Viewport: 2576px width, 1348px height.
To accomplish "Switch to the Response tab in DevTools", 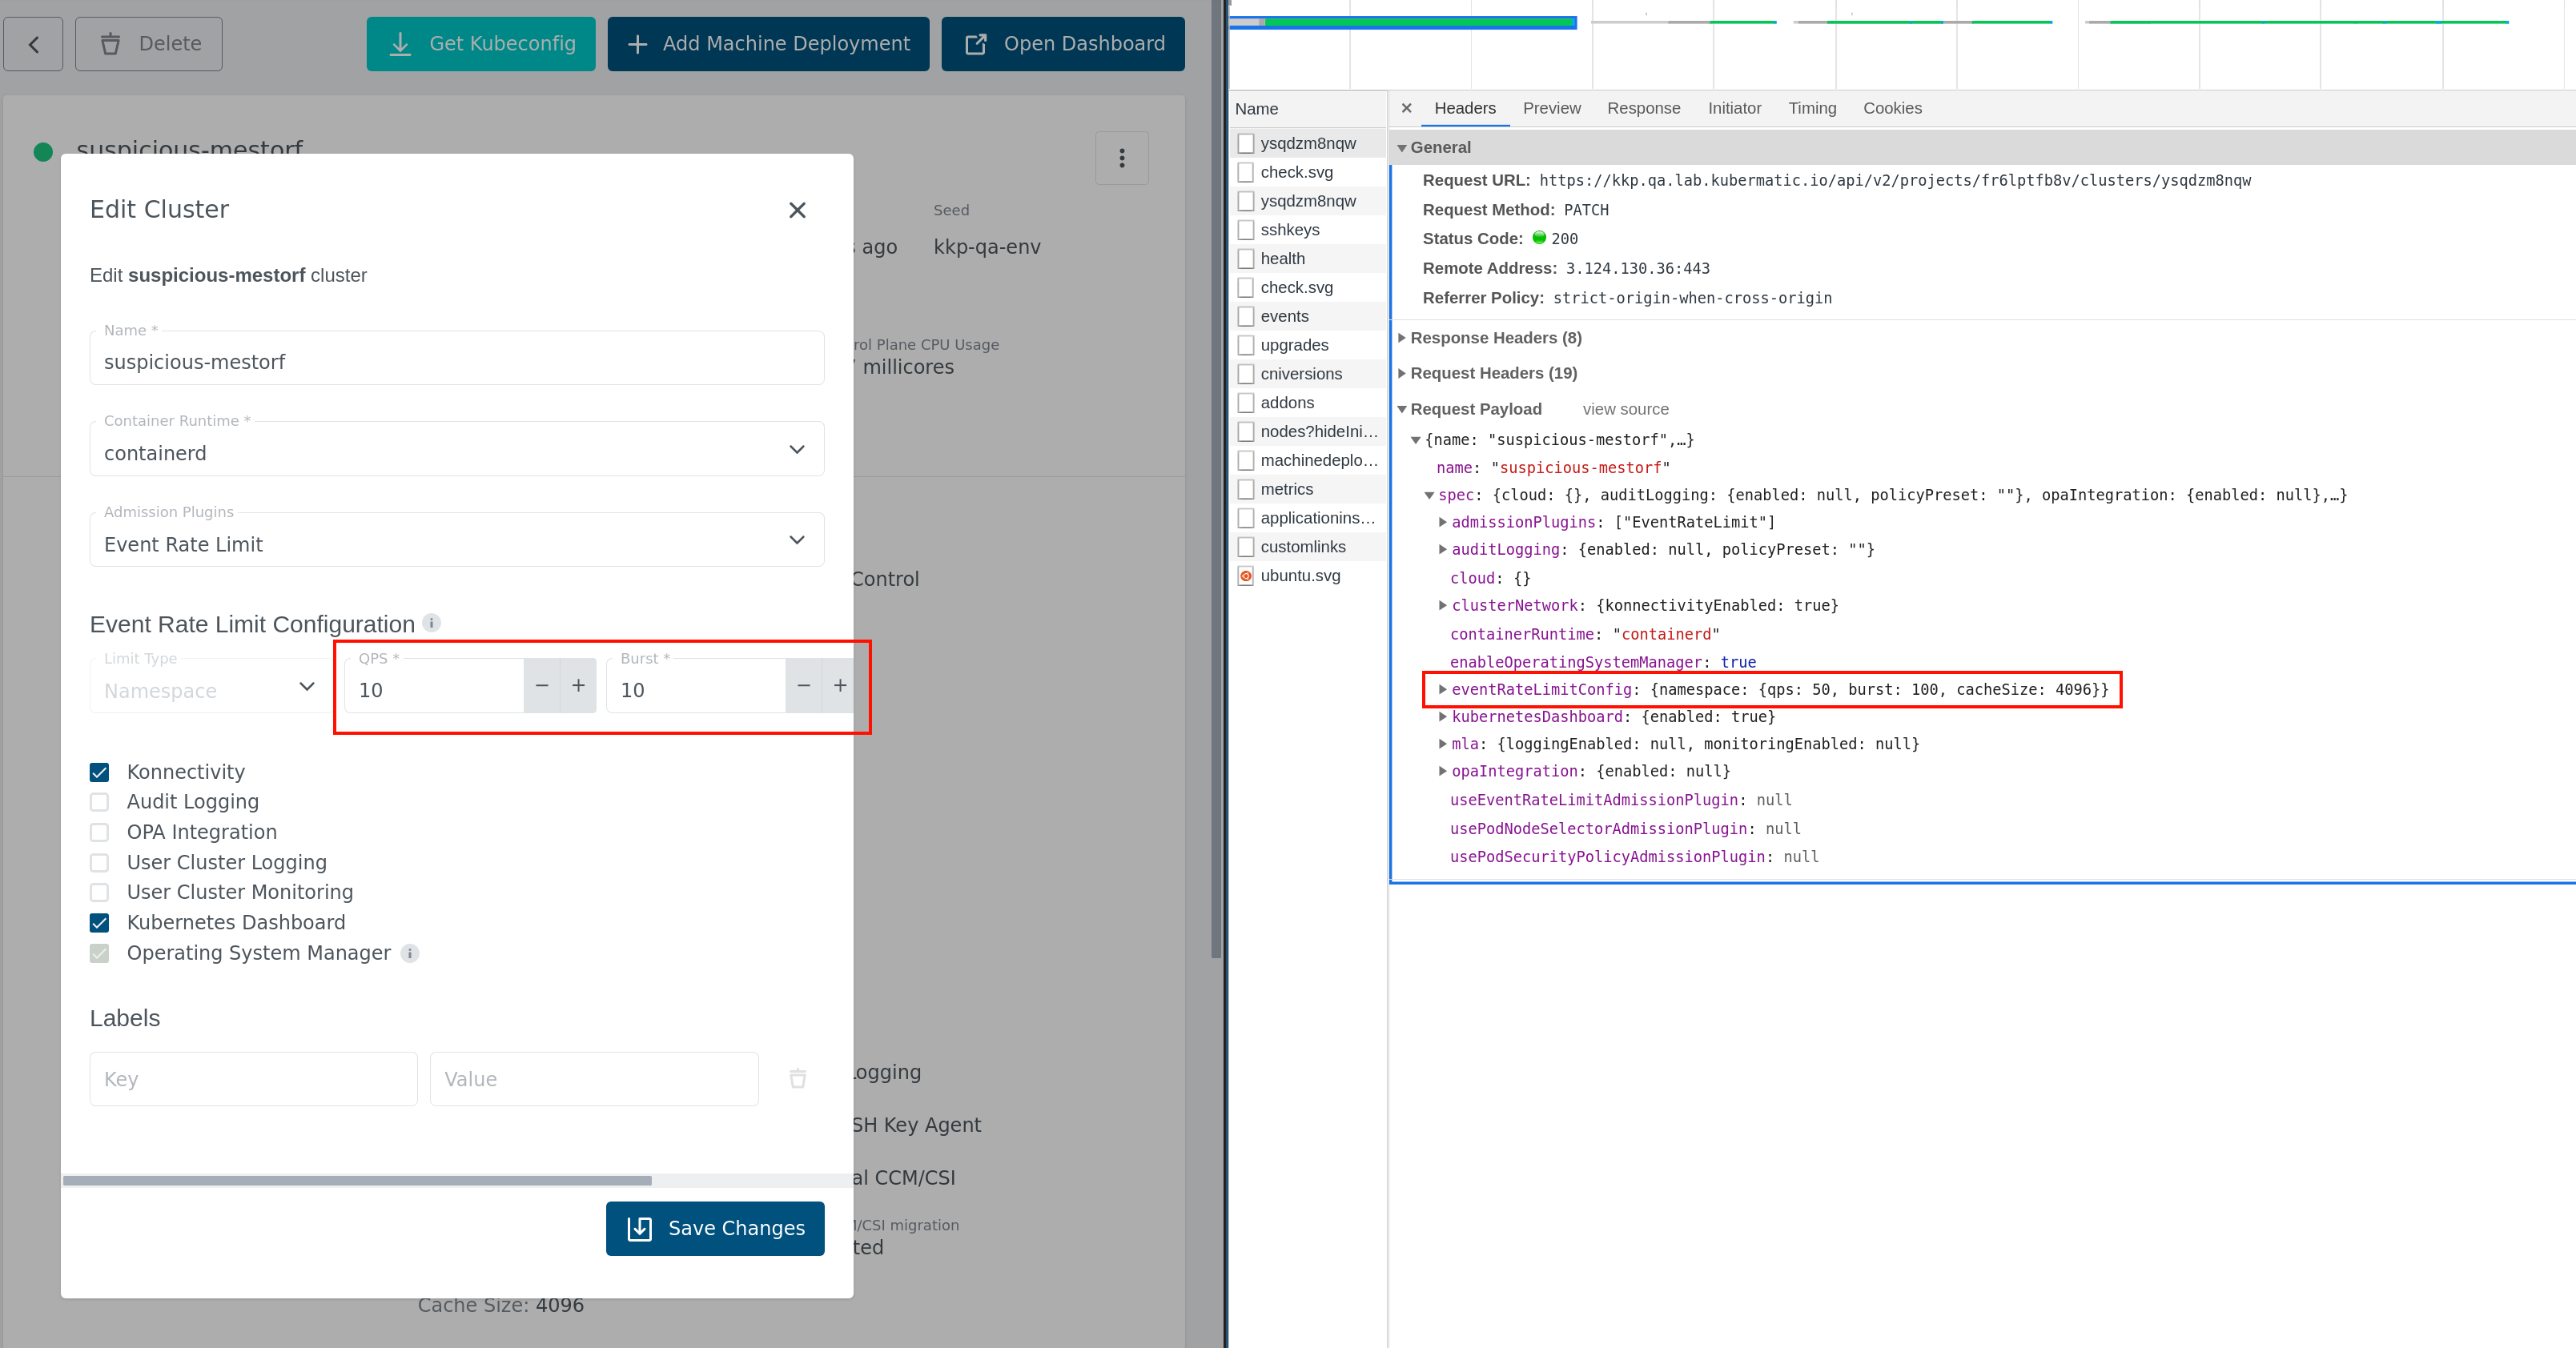I will [x=1643, y=108].
